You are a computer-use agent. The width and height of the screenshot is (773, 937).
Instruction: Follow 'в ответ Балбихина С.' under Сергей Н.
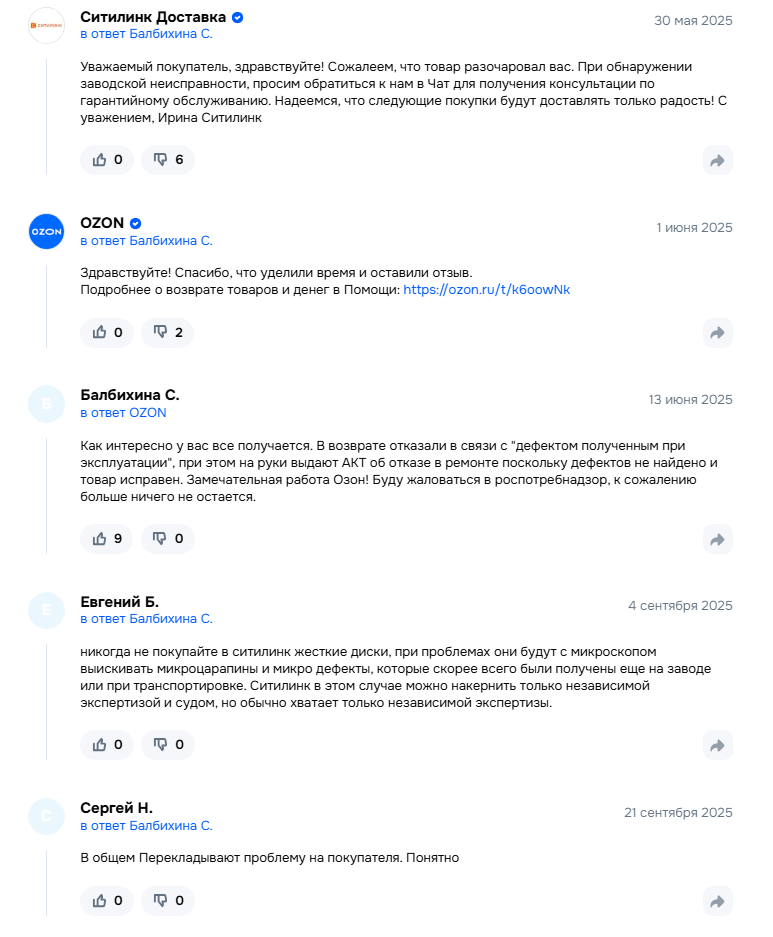pos(146,826)
